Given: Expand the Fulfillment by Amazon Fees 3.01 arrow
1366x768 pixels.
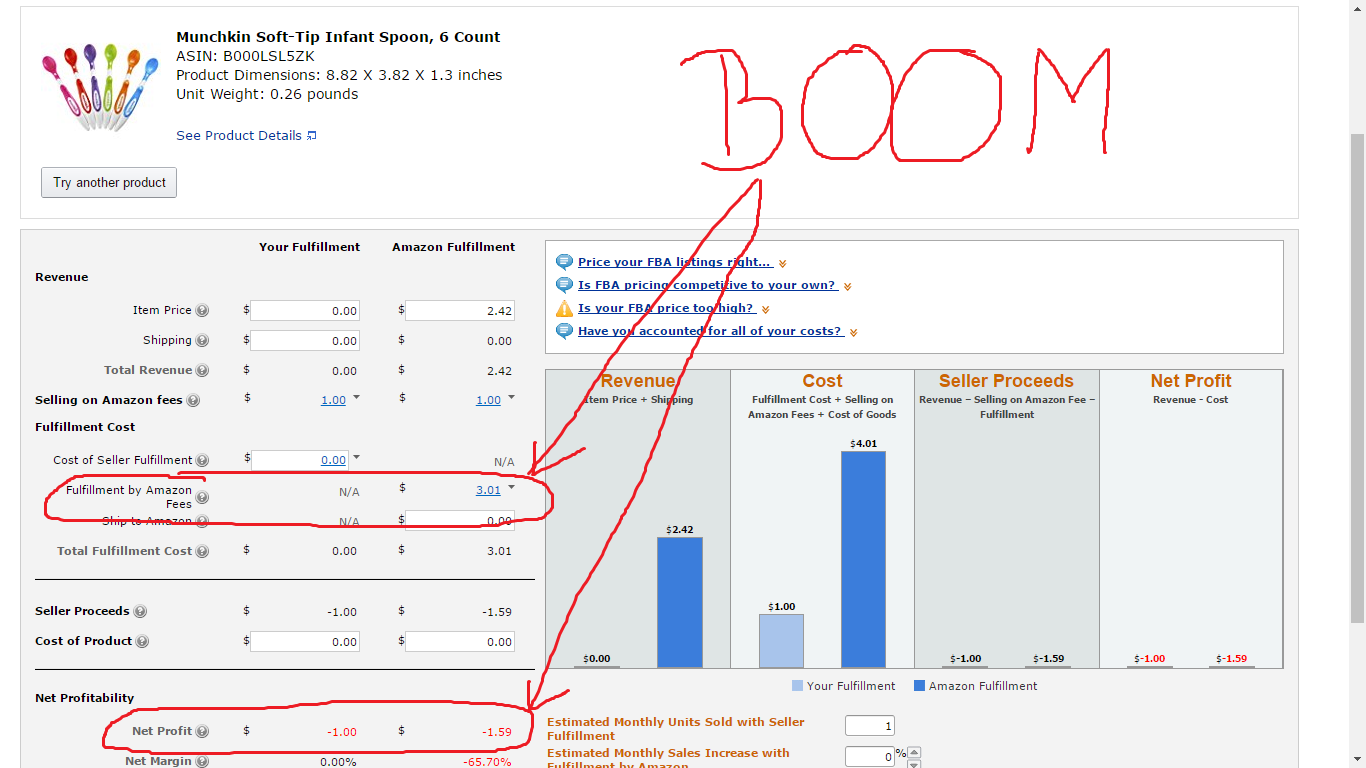Looking at the screenshot, I should pyautogui.click(x=511, y=488).
